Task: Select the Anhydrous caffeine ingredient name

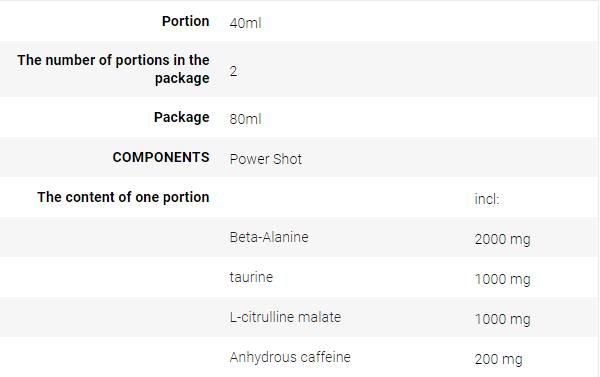Action: click(290, 357)
